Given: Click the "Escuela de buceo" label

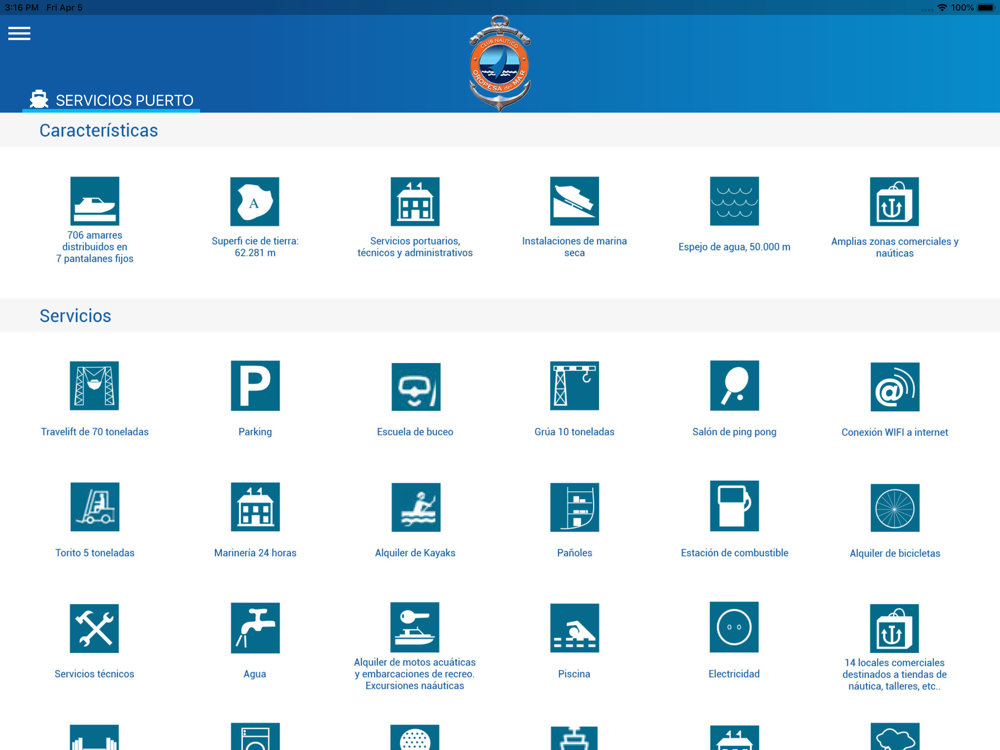Looking at the screenshot, I should (415, 432).
